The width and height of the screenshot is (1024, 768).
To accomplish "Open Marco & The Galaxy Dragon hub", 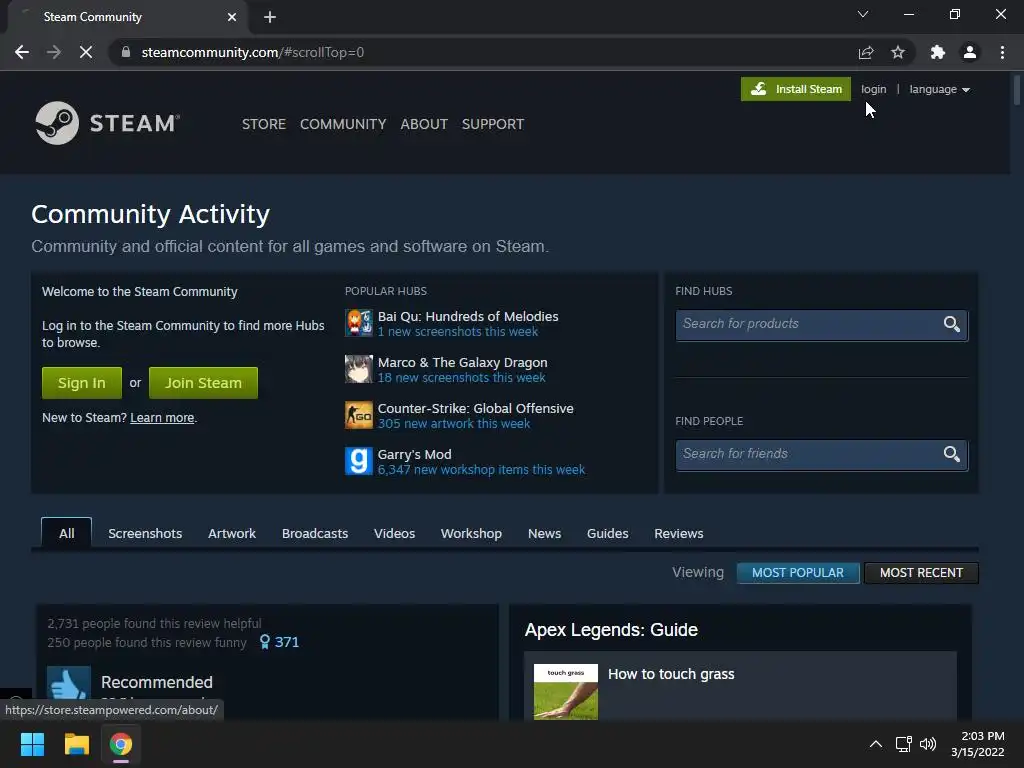I will coord(462,362).
